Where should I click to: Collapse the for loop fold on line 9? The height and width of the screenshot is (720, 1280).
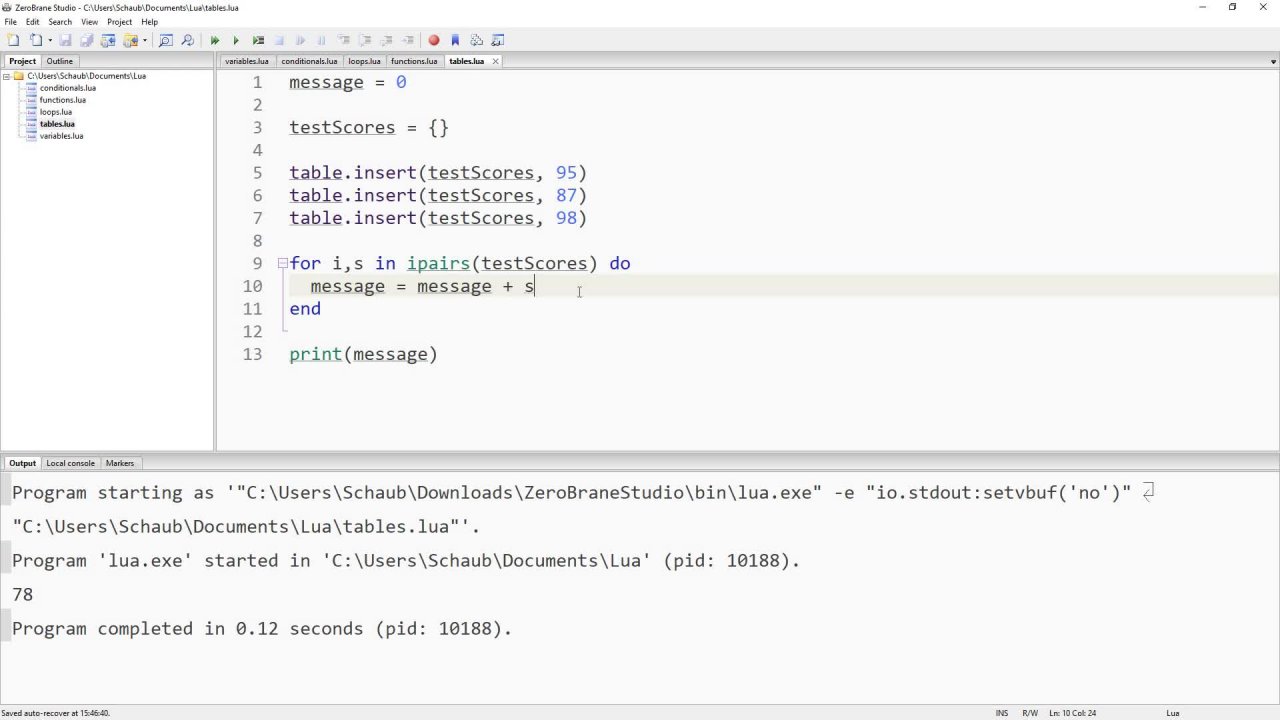coord(283,263)
